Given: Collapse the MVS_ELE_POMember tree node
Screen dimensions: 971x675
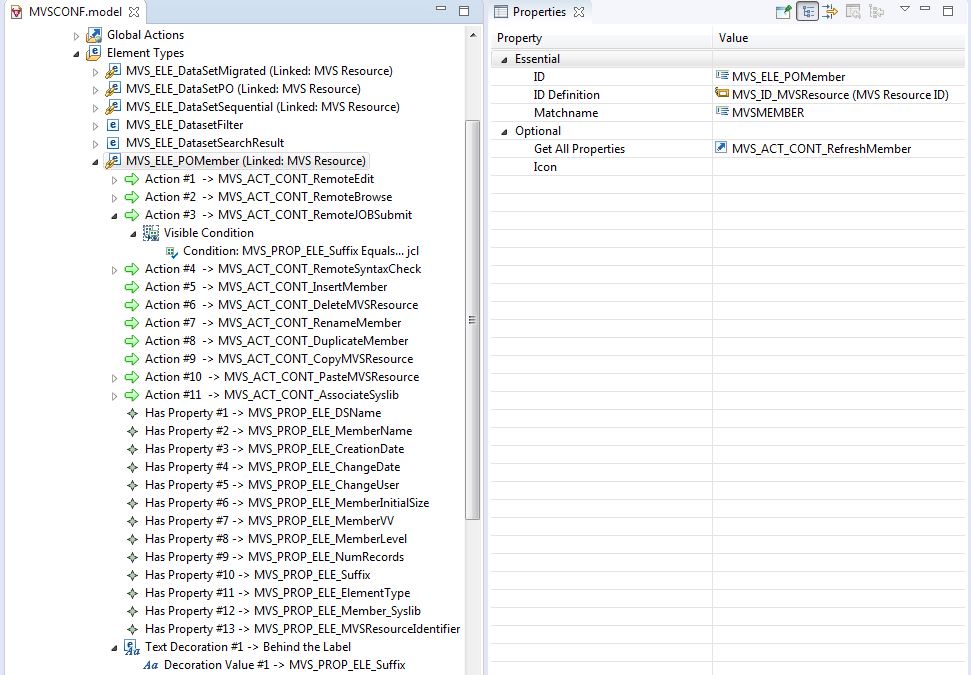Looking at the screenshot, I should [x=96, y=161].
